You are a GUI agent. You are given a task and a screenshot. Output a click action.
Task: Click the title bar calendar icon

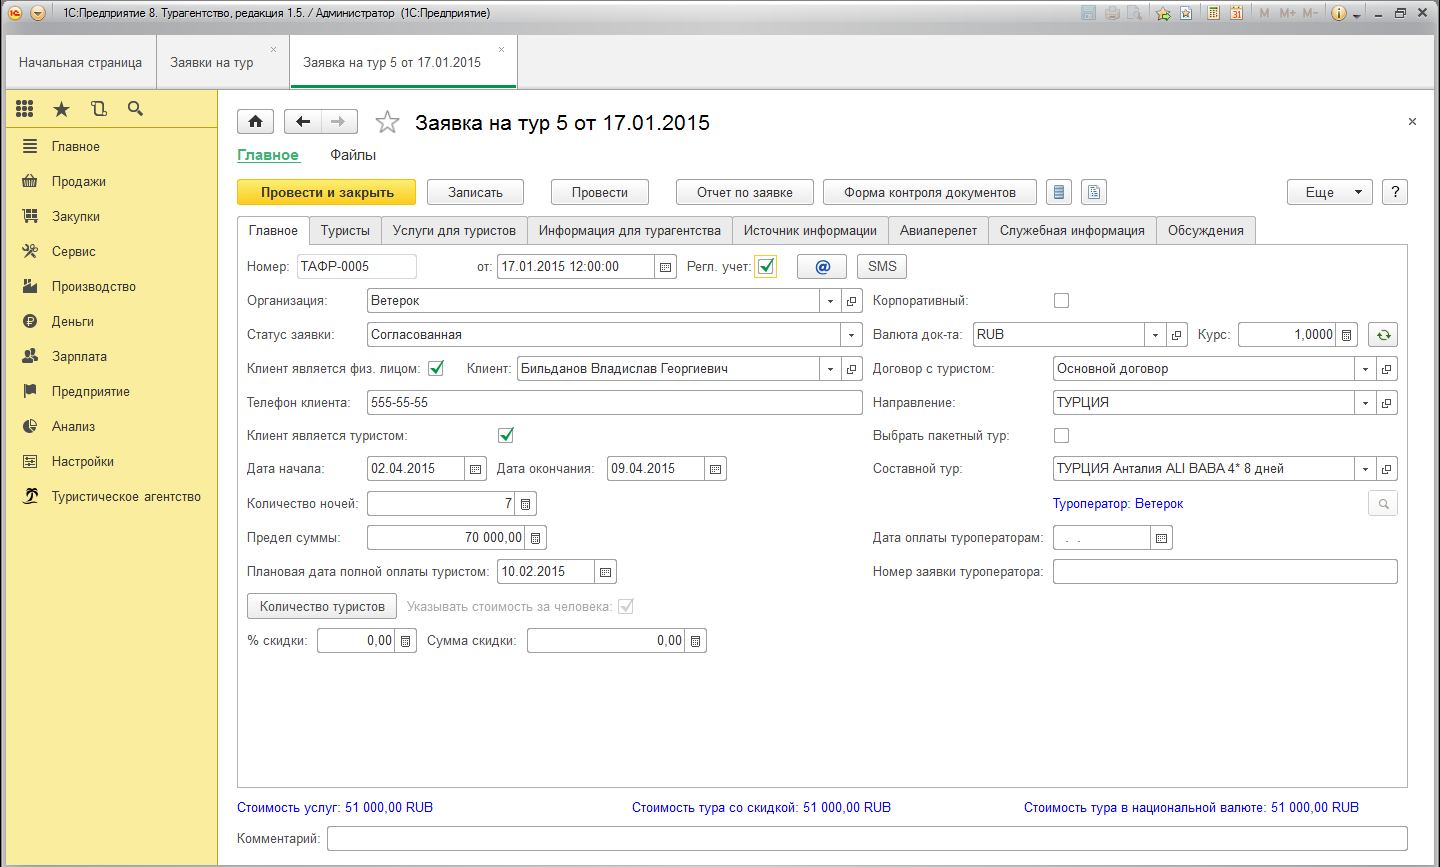coord(1237,13)
